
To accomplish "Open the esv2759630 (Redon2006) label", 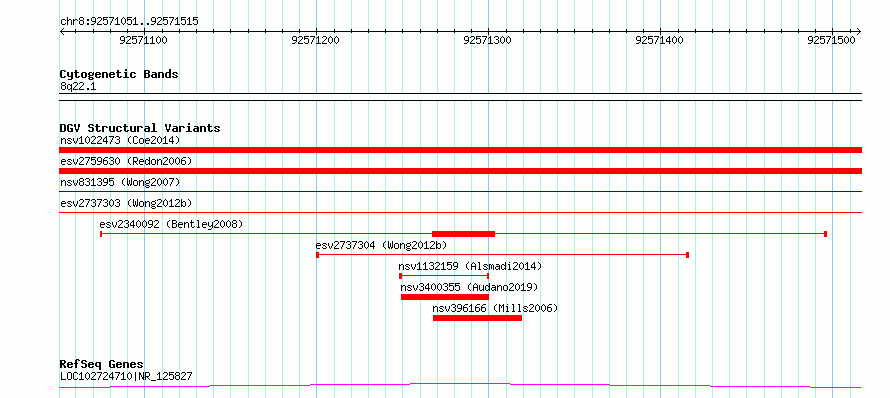I will coord(126,161).
